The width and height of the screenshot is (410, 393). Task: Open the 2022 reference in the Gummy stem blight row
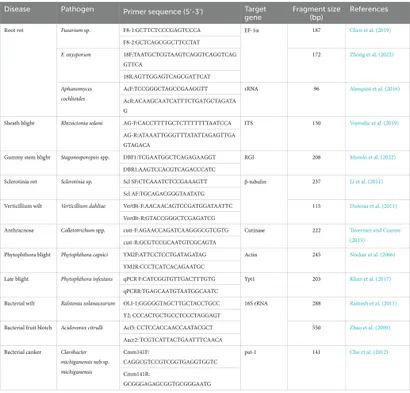point(373,157)
